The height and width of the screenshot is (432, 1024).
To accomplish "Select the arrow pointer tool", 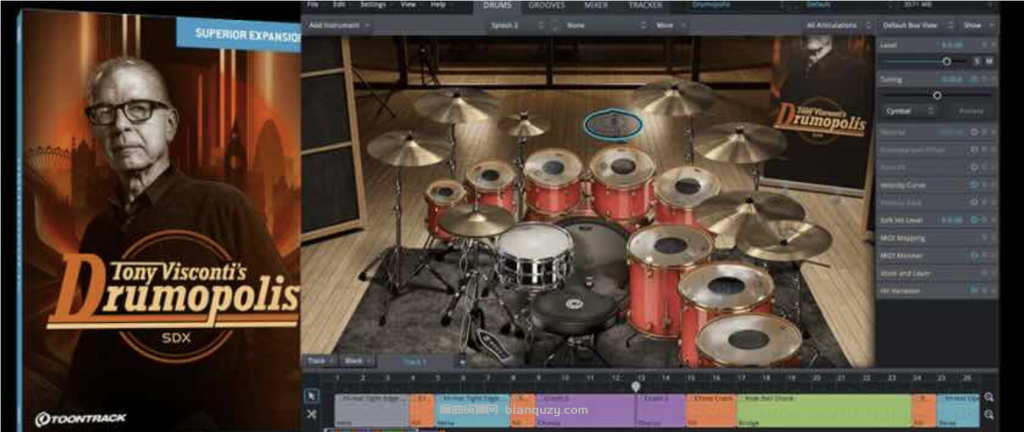I will (x=312, y=395).
